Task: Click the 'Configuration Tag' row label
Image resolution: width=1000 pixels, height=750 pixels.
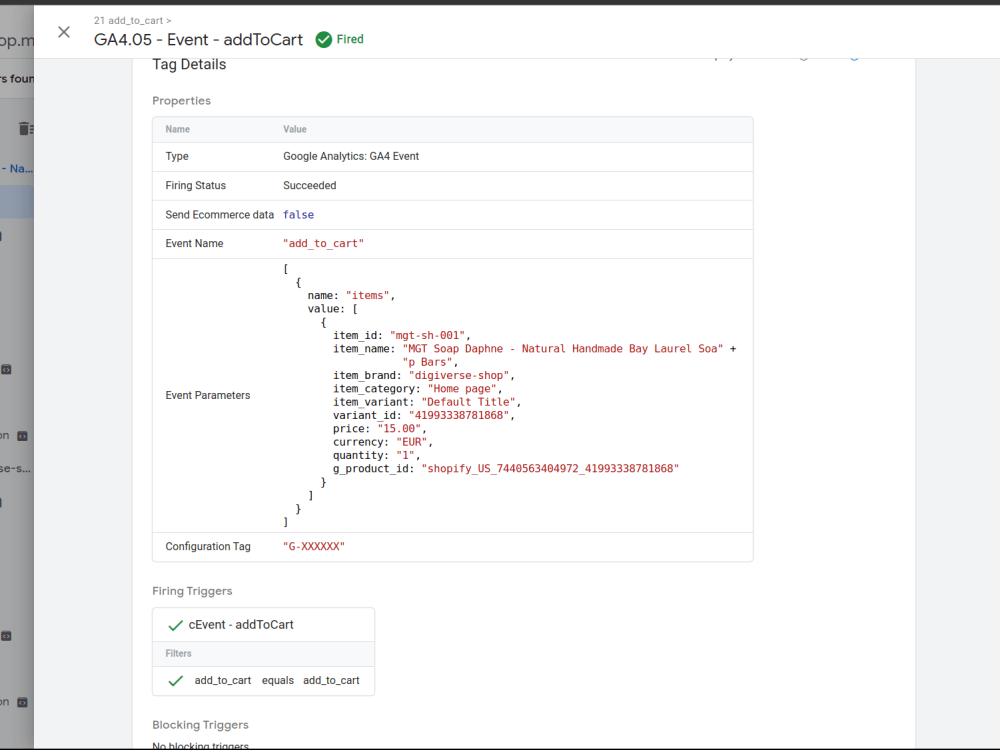Action: (x=208, y=547)
